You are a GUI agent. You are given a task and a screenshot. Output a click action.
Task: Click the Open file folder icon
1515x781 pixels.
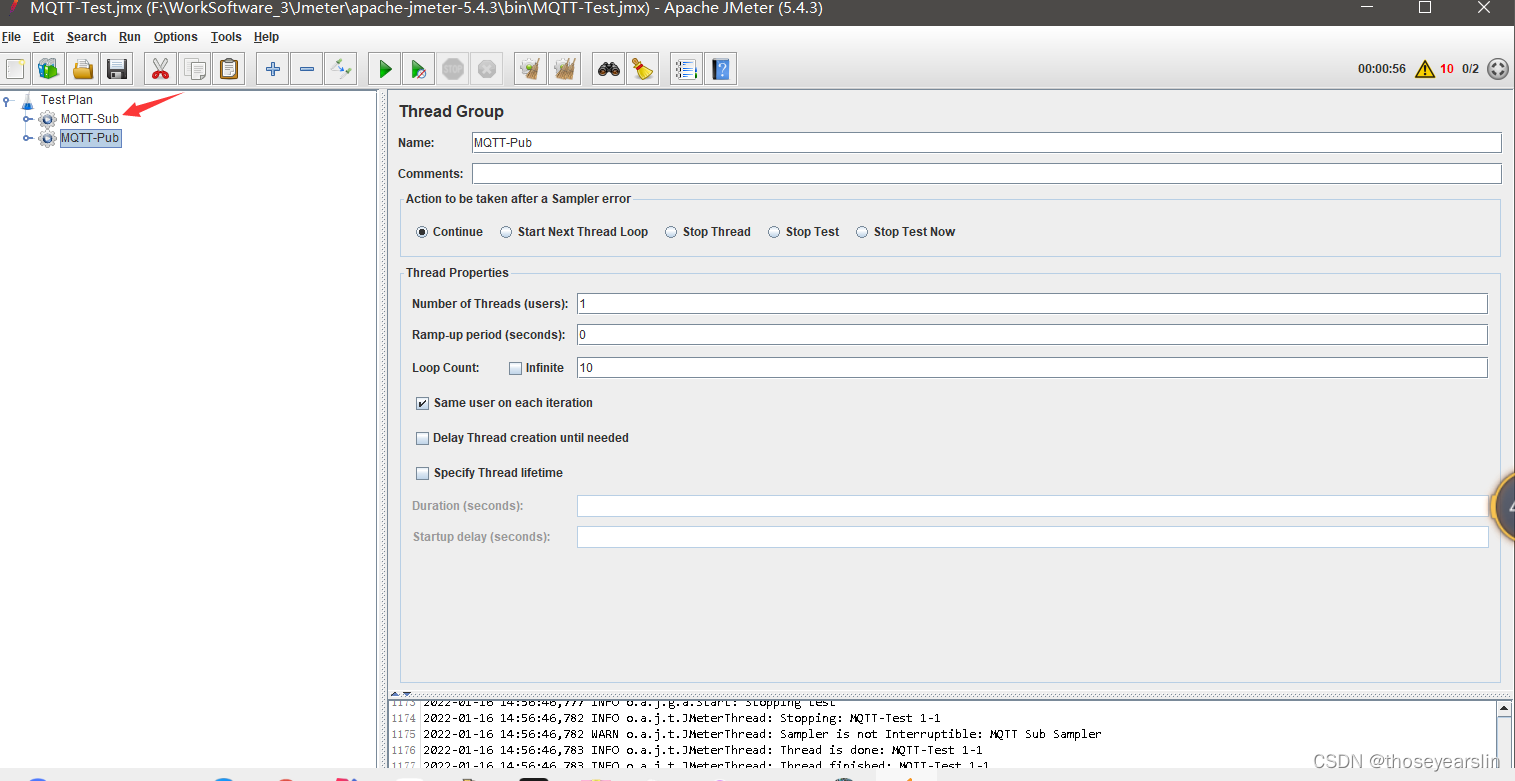coord(83,69)
